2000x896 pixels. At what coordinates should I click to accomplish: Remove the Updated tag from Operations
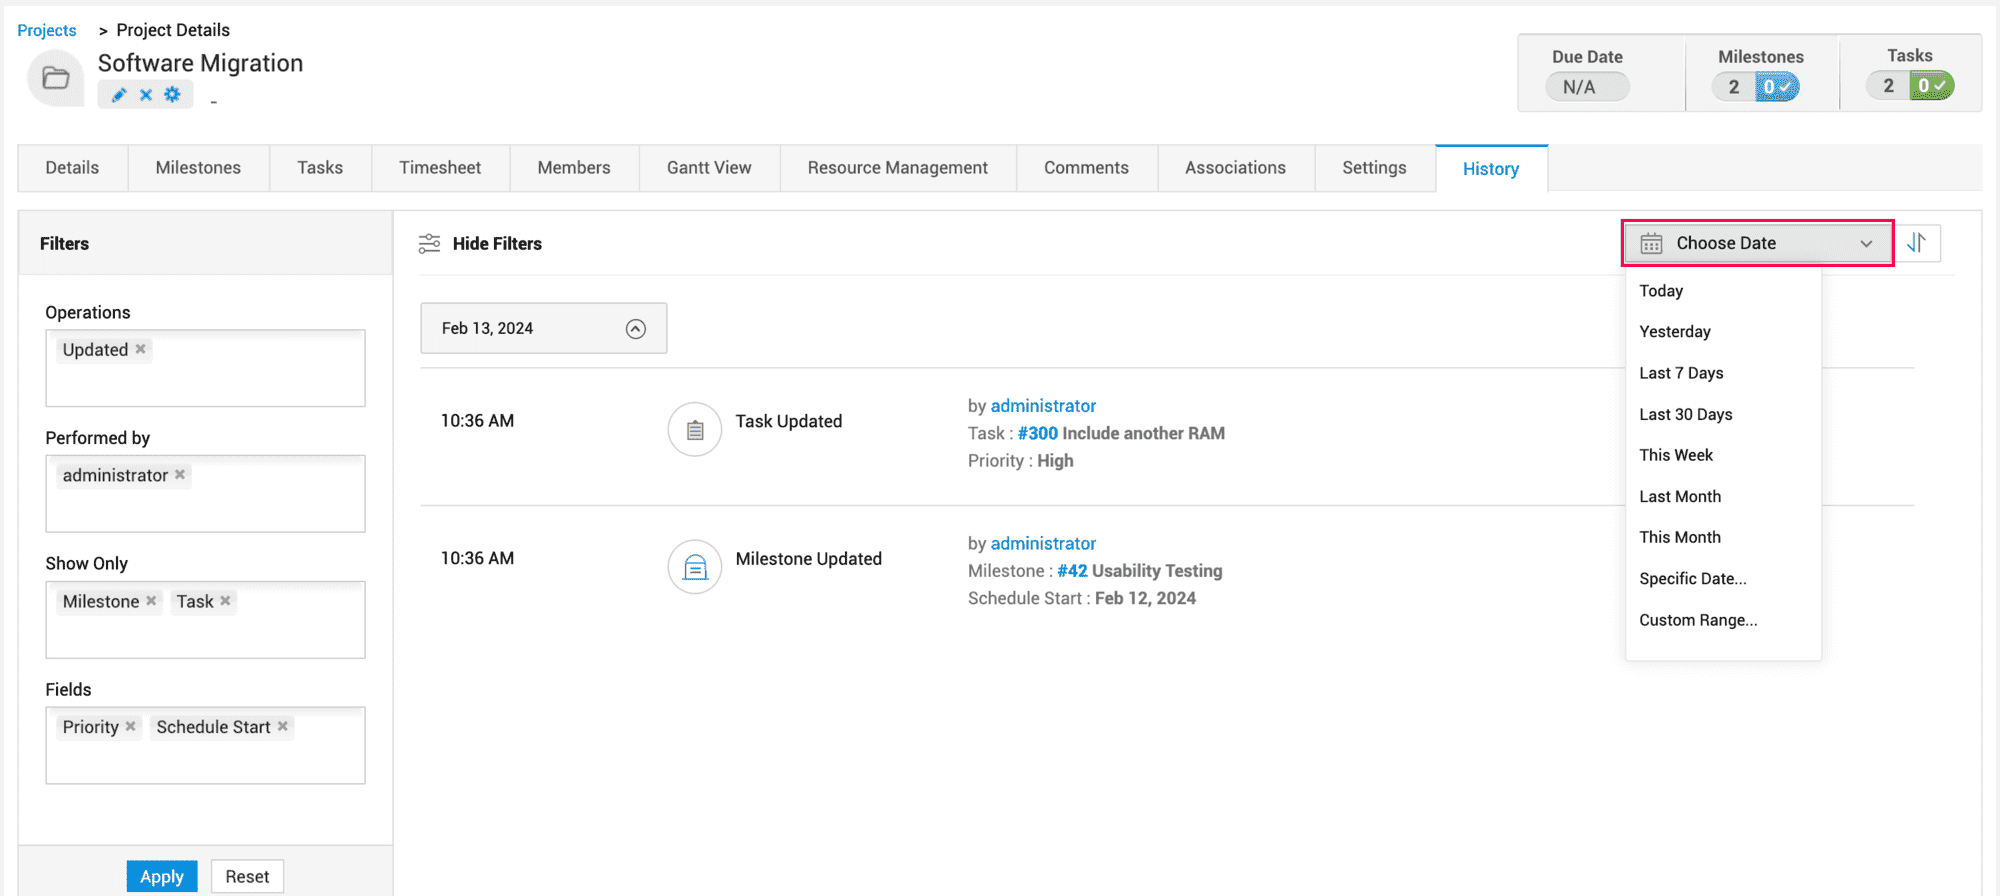click(141, 349)
